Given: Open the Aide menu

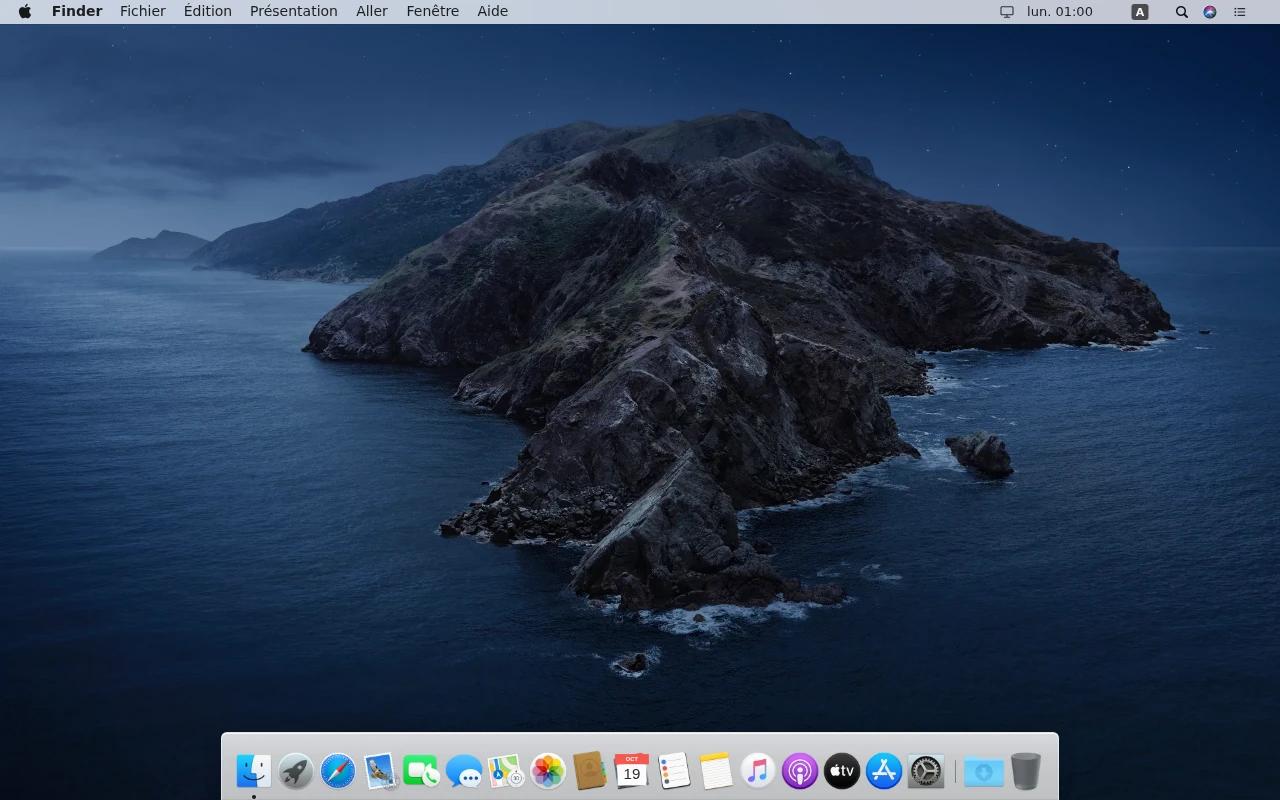Looking at the screenshot, I should (493, 11).
